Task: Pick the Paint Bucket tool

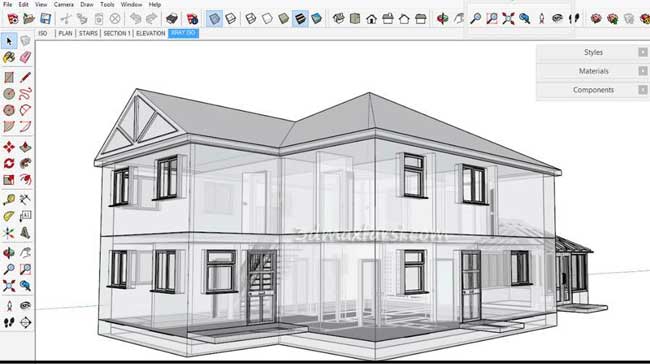Action: pos(9,57)
